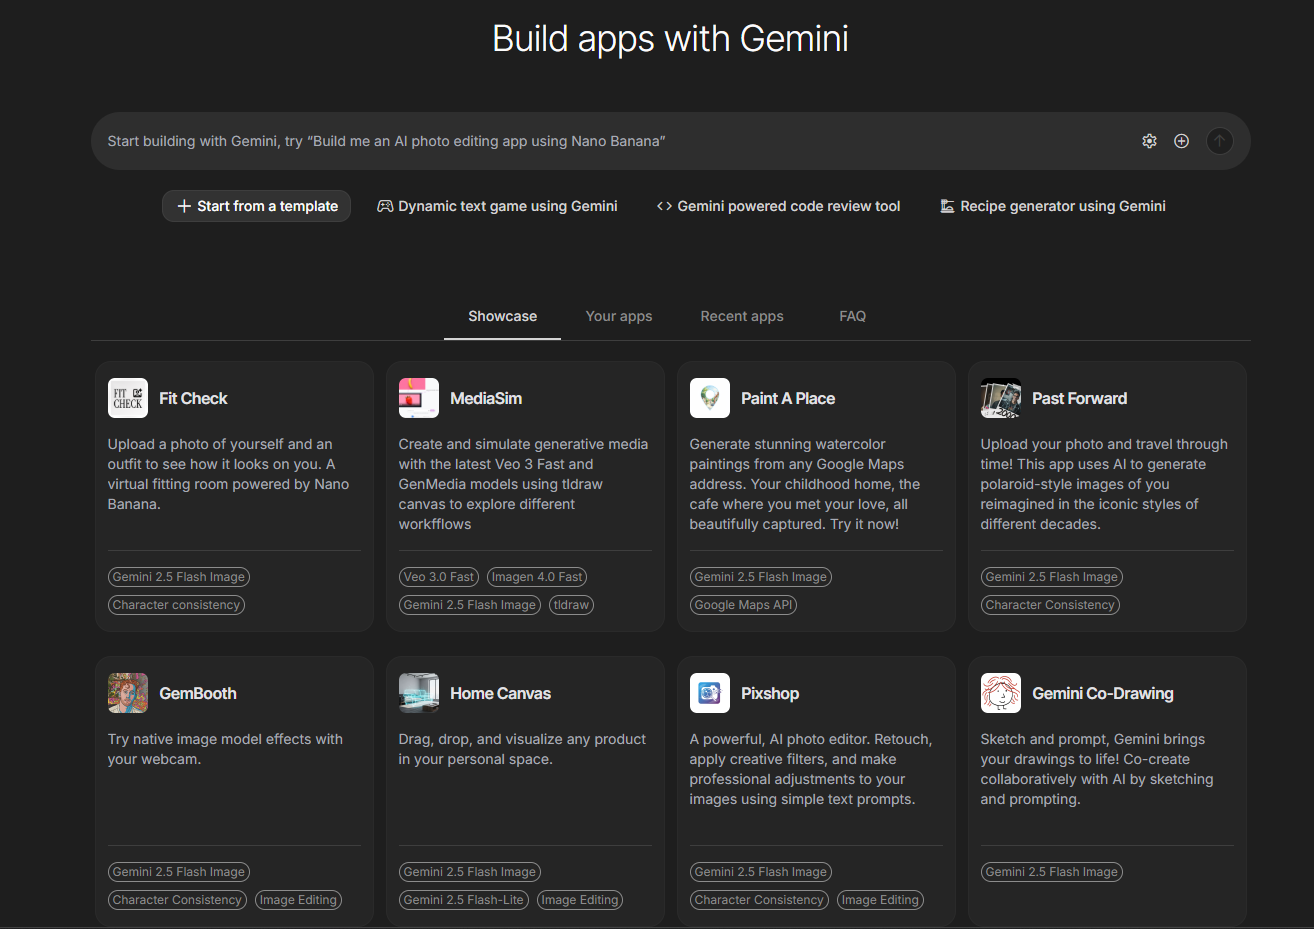Choose Recipe generator using Gemini suggestion
Screen dimensions: 1314x929
tap(1053, 206)
